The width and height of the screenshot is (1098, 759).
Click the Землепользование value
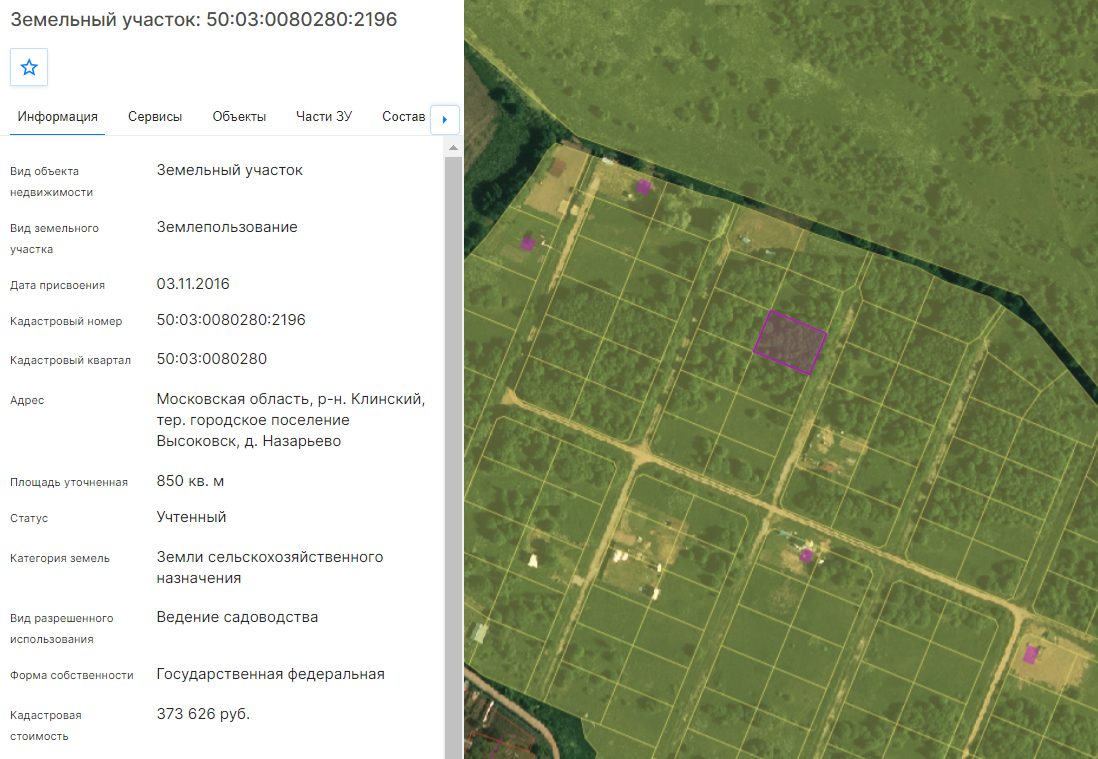[x=227, y=227]
